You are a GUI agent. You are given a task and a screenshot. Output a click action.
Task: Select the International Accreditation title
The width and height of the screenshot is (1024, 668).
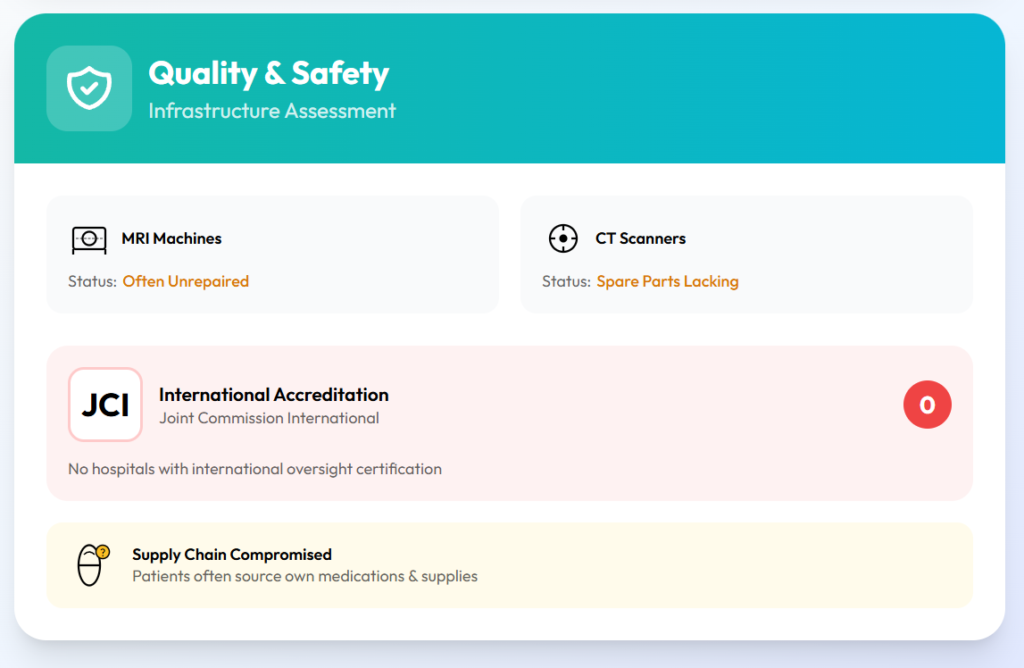coord(273,395)
